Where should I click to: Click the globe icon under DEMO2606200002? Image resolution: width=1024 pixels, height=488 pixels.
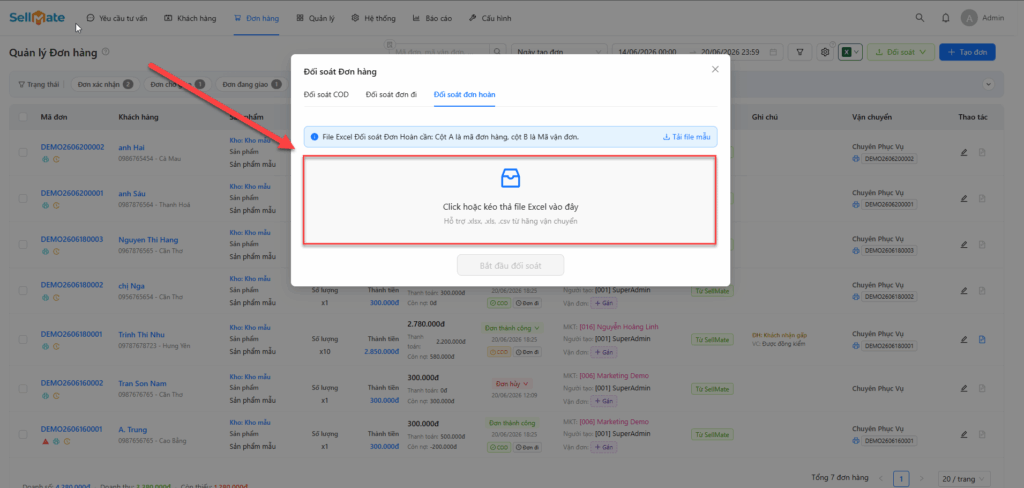point(45,159)
